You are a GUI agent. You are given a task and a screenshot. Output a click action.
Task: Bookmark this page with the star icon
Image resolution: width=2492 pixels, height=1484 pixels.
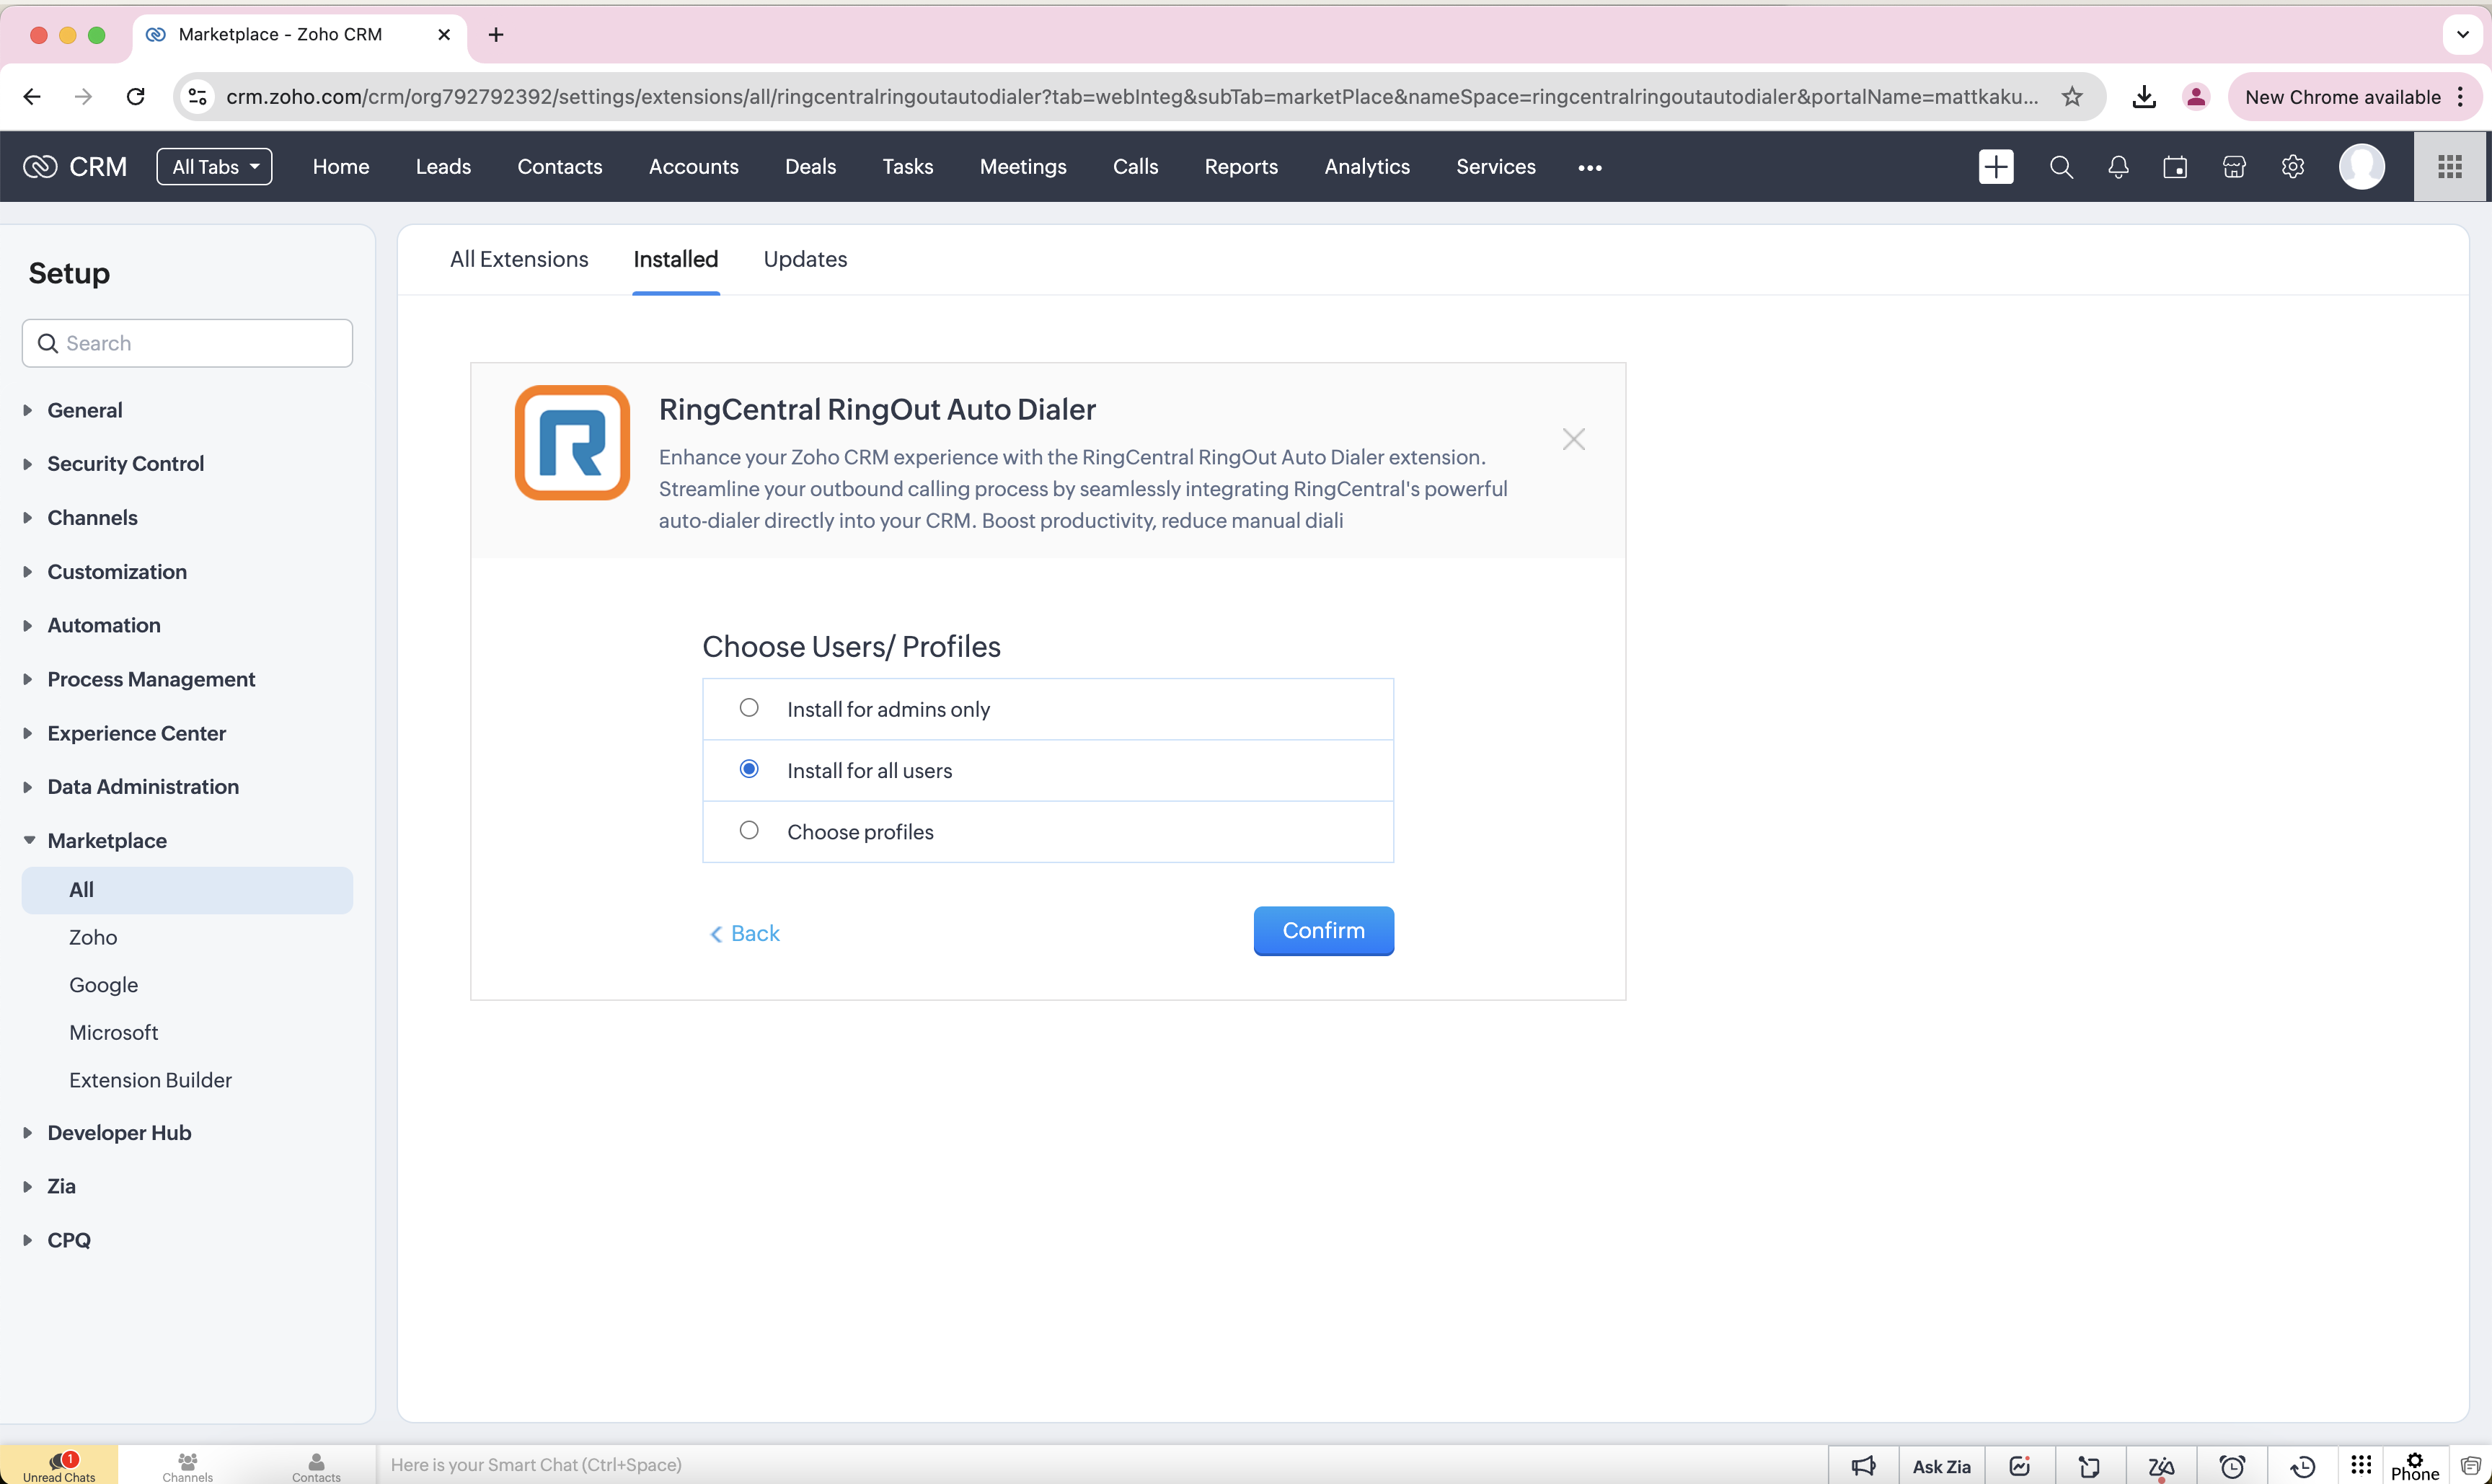2072,97
